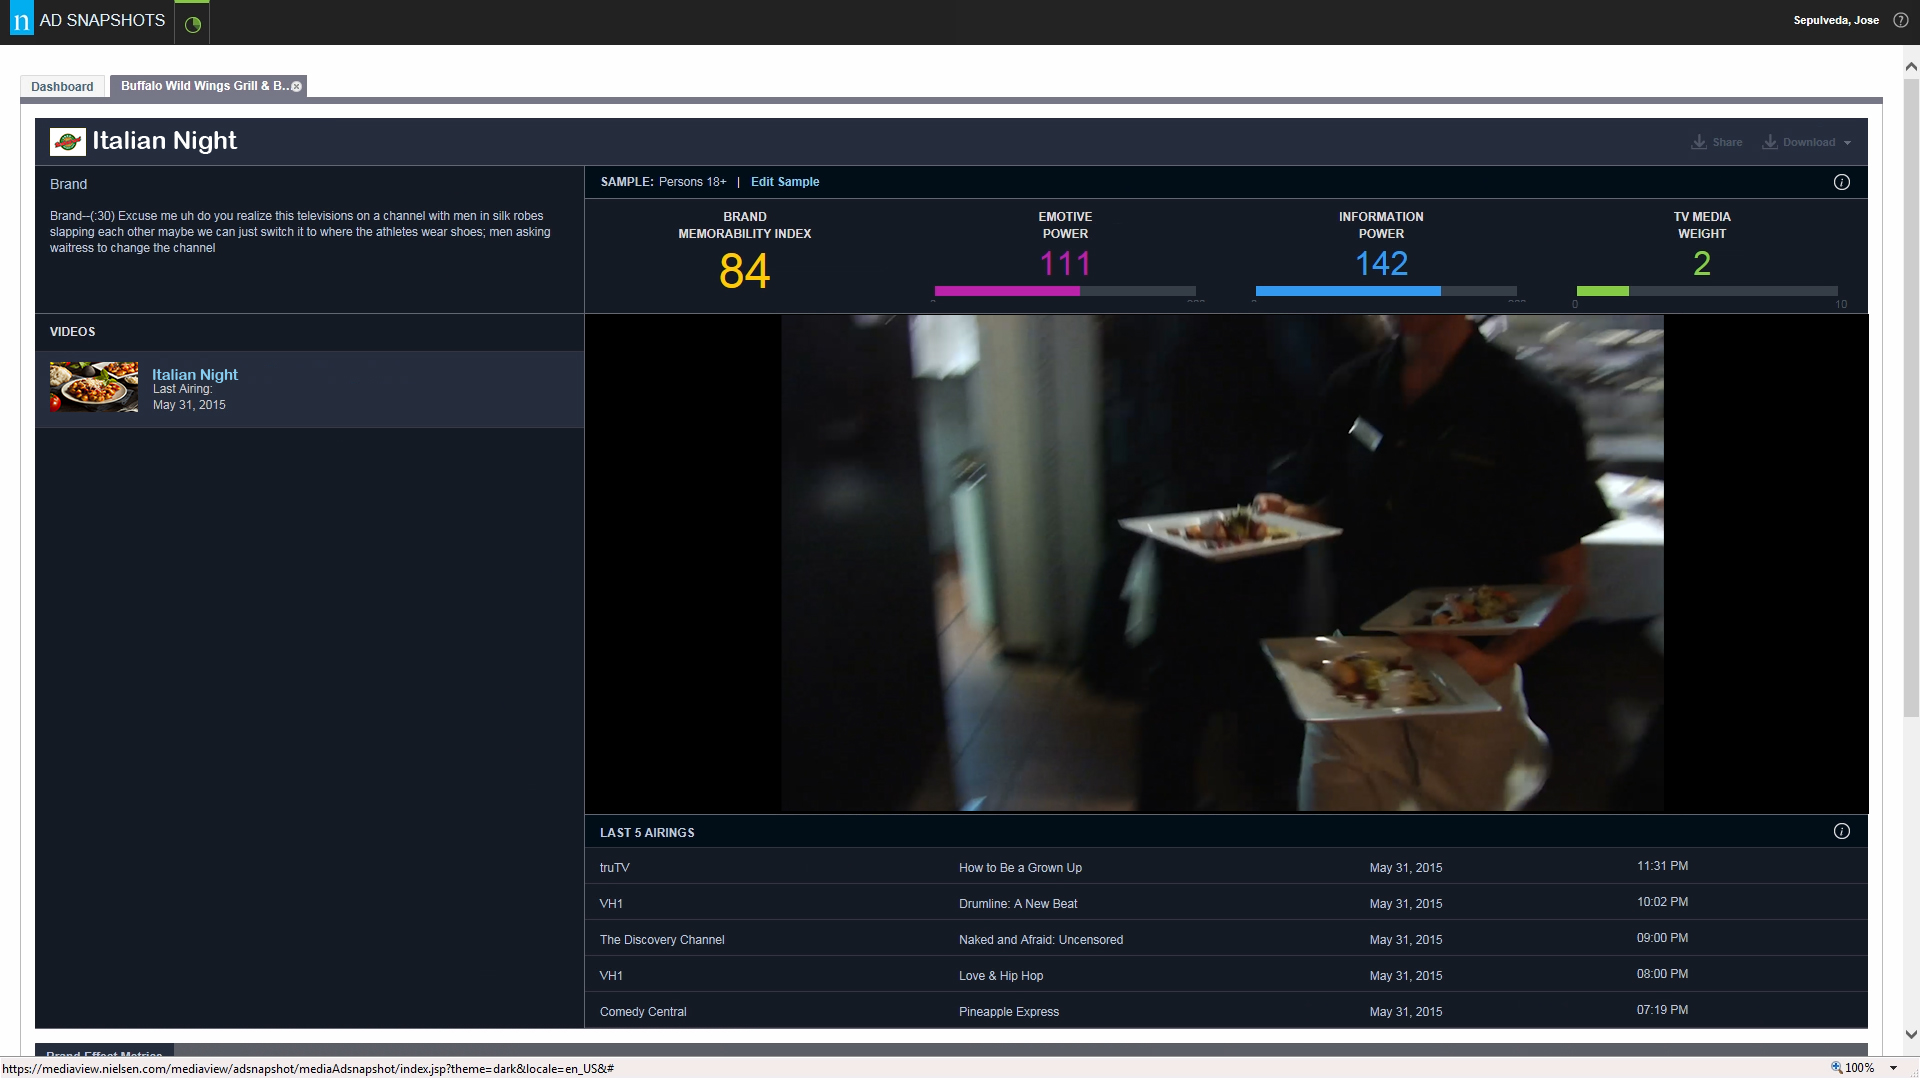Click 'Drumline: A New Beat' program

[1018, 904]
